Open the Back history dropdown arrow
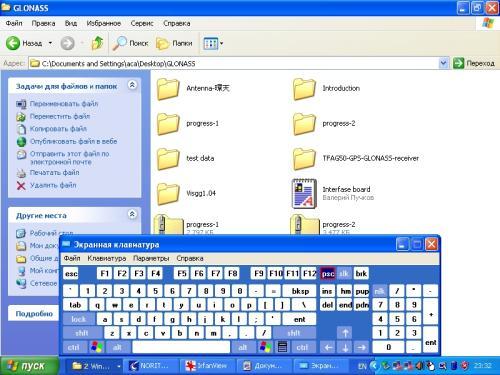 pos(50,43)
